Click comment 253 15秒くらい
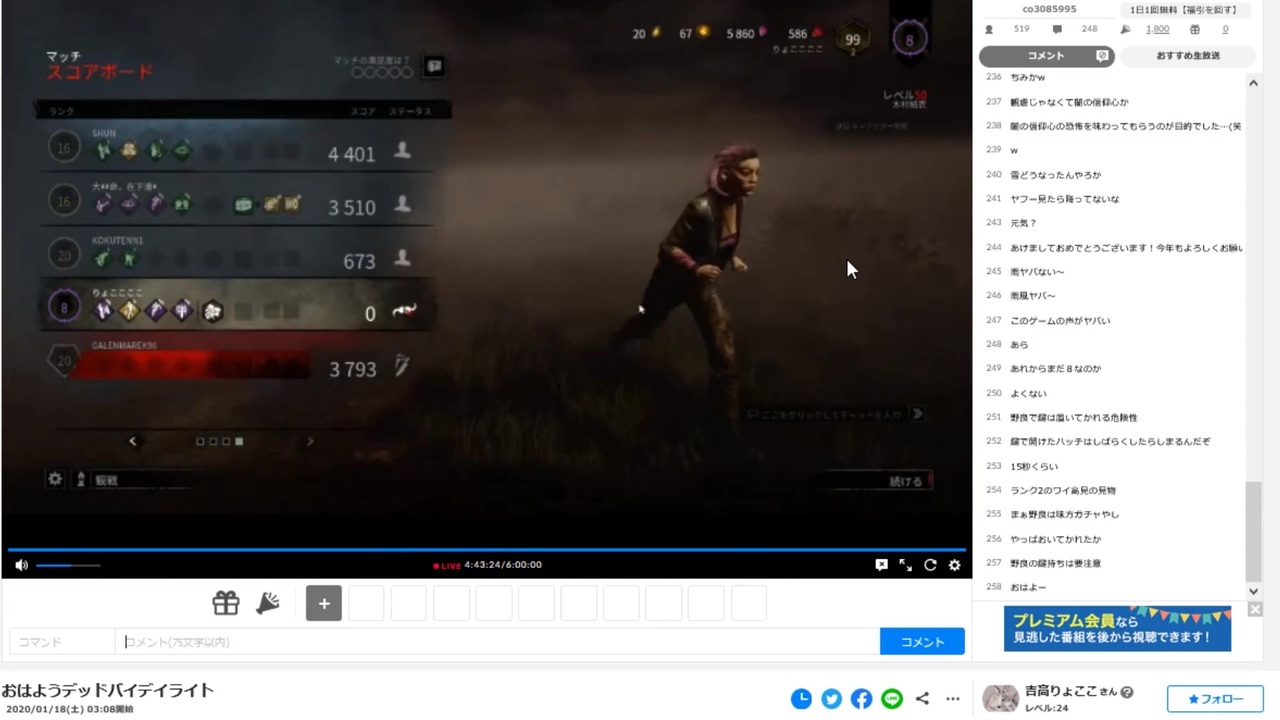 pos(1034,466)
